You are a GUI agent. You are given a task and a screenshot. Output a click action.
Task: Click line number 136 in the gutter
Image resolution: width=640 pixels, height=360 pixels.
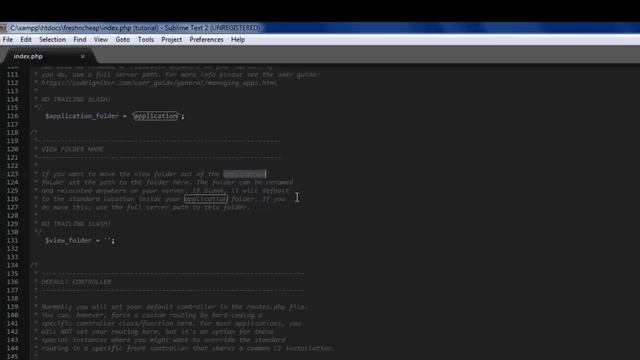pyautogui.click(x=13, y=282)
